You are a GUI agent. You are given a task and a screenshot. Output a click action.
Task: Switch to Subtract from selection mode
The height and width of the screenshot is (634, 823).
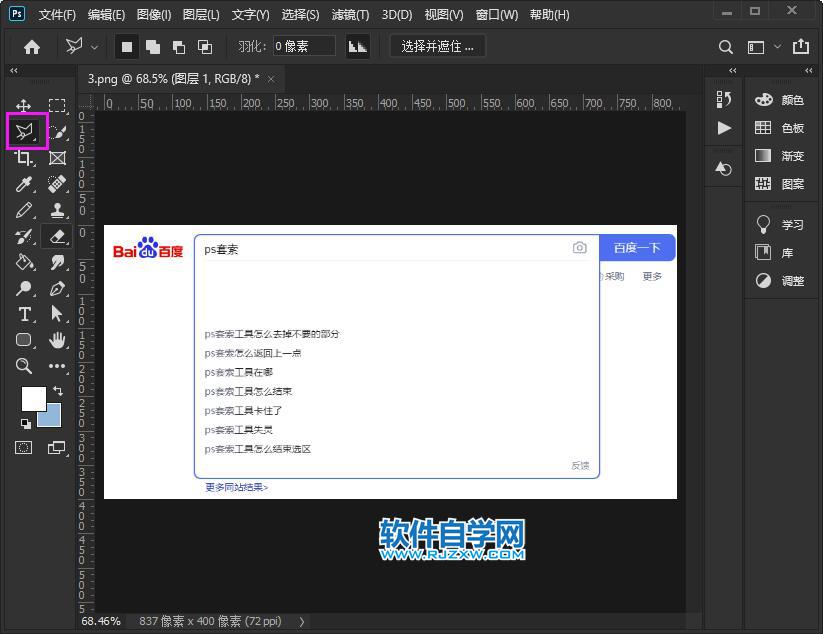click(x=177, y=46)
